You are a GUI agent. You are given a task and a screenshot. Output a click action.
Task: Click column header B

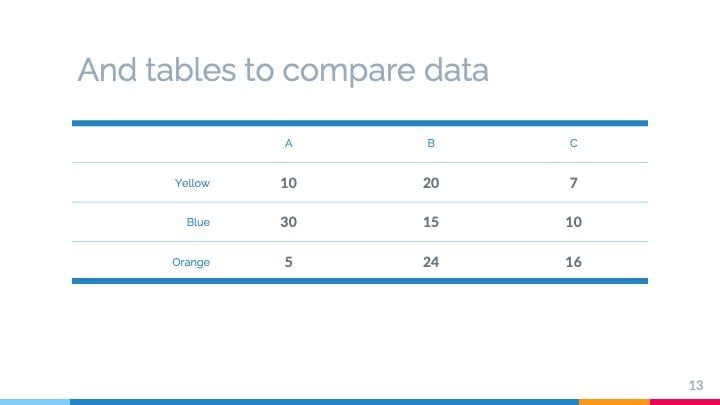pyautogui.click(x=431, y=143)
